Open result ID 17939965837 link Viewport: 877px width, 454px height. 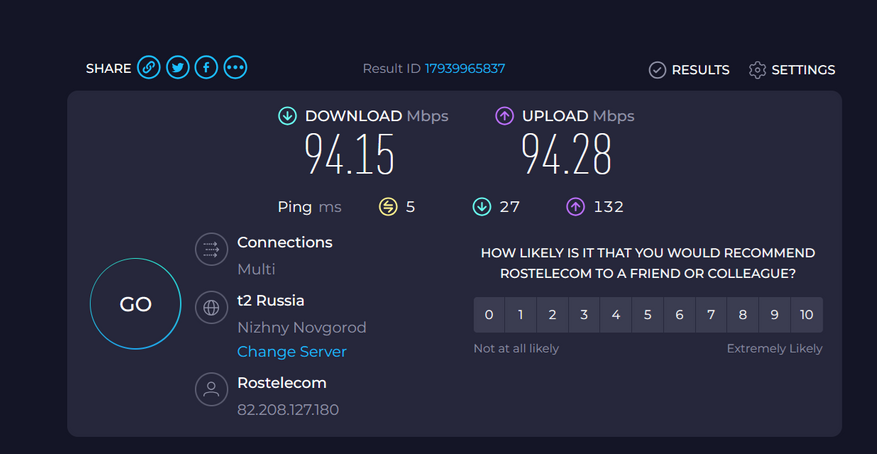(465, 69)
